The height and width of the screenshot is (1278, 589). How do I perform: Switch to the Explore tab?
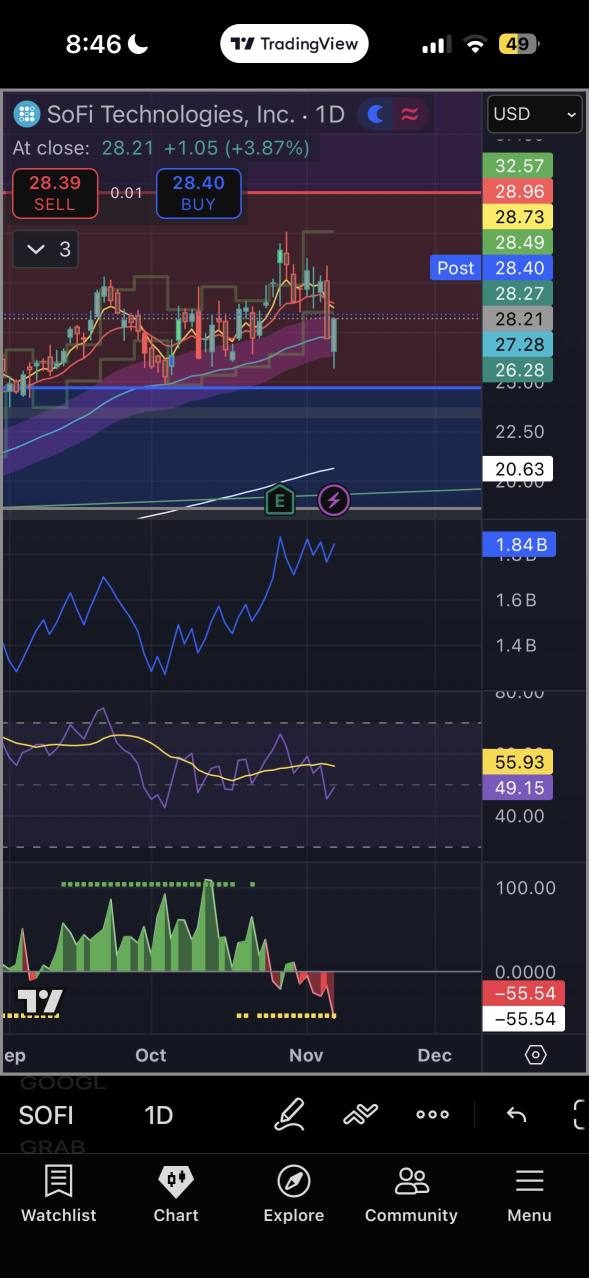[294, 1194]
